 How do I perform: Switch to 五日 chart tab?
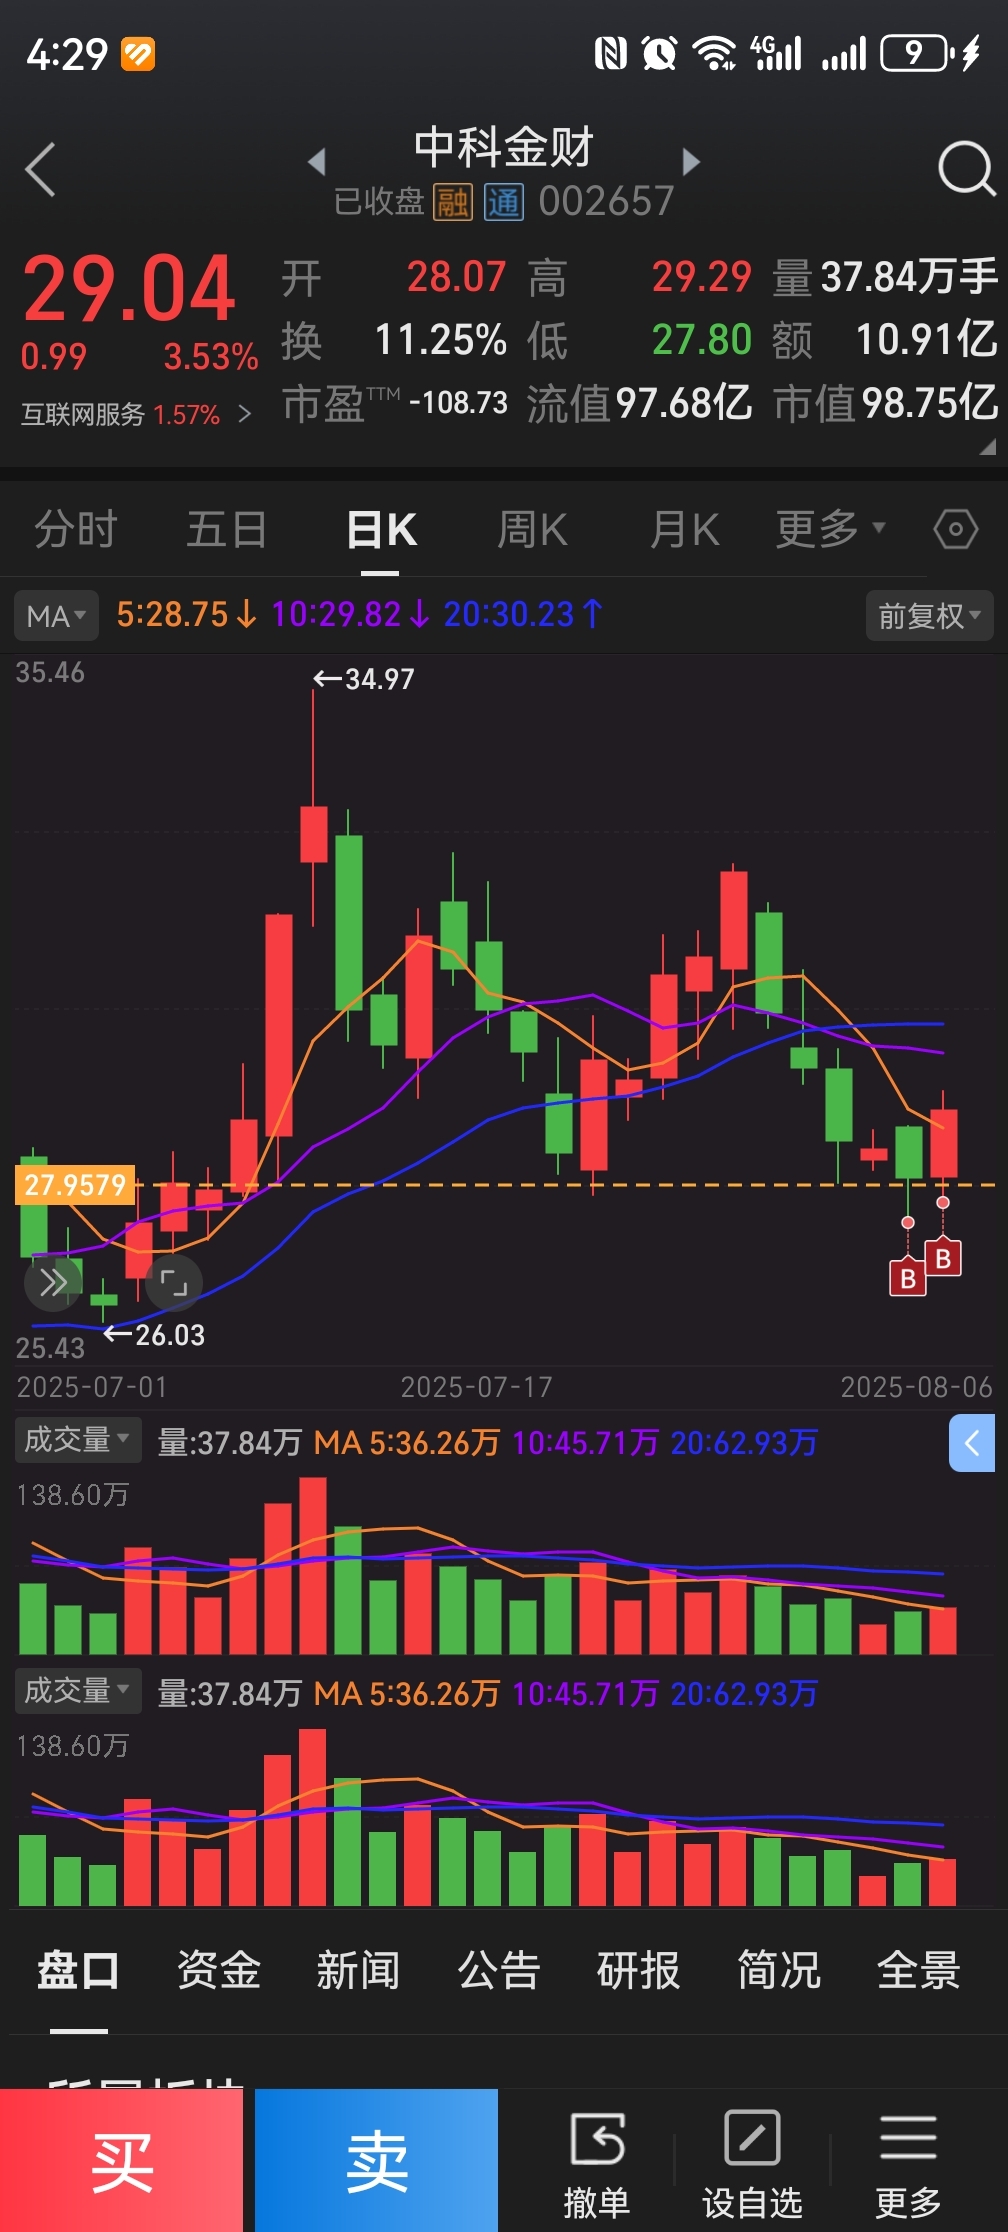(x=227, y=529)
